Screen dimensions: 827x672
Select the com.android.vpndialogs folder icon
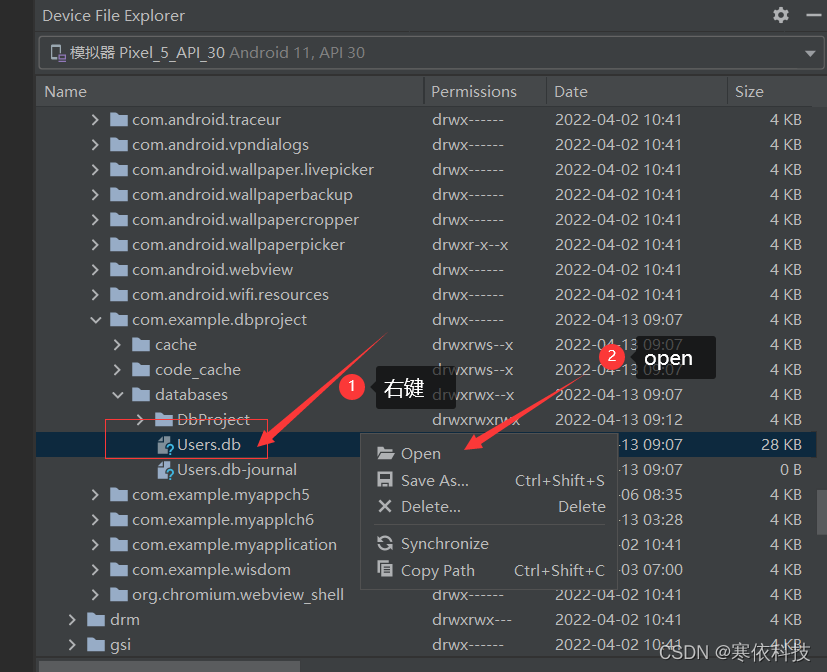tap(119, 145)
